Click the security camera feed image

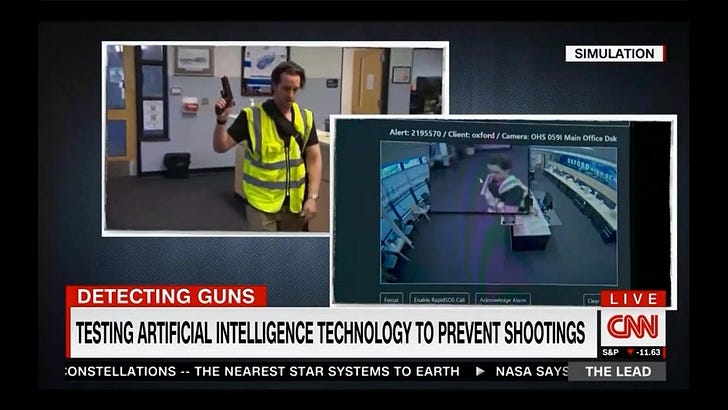(x=499, y=213)
